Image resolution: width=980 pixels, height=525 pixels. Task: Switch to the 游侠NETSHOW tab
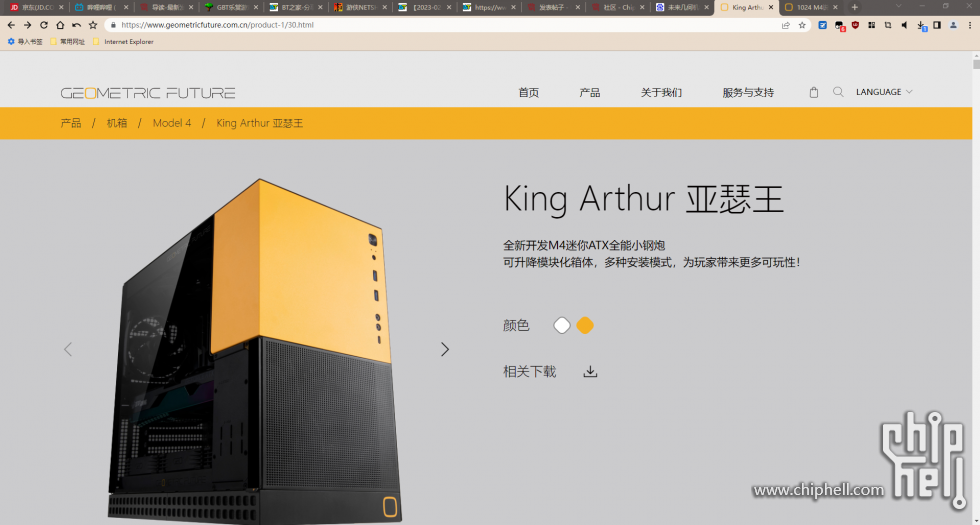pyautogui.click(x=358, y=8)
